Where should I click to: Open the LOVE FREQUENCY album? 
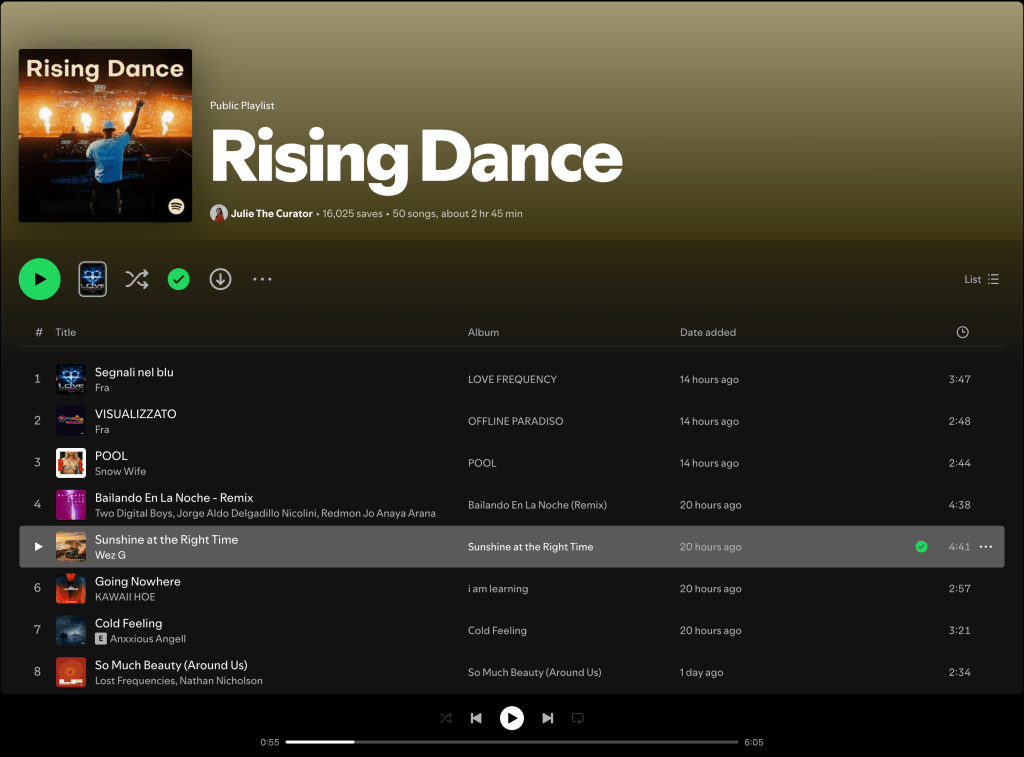(512, 379)
